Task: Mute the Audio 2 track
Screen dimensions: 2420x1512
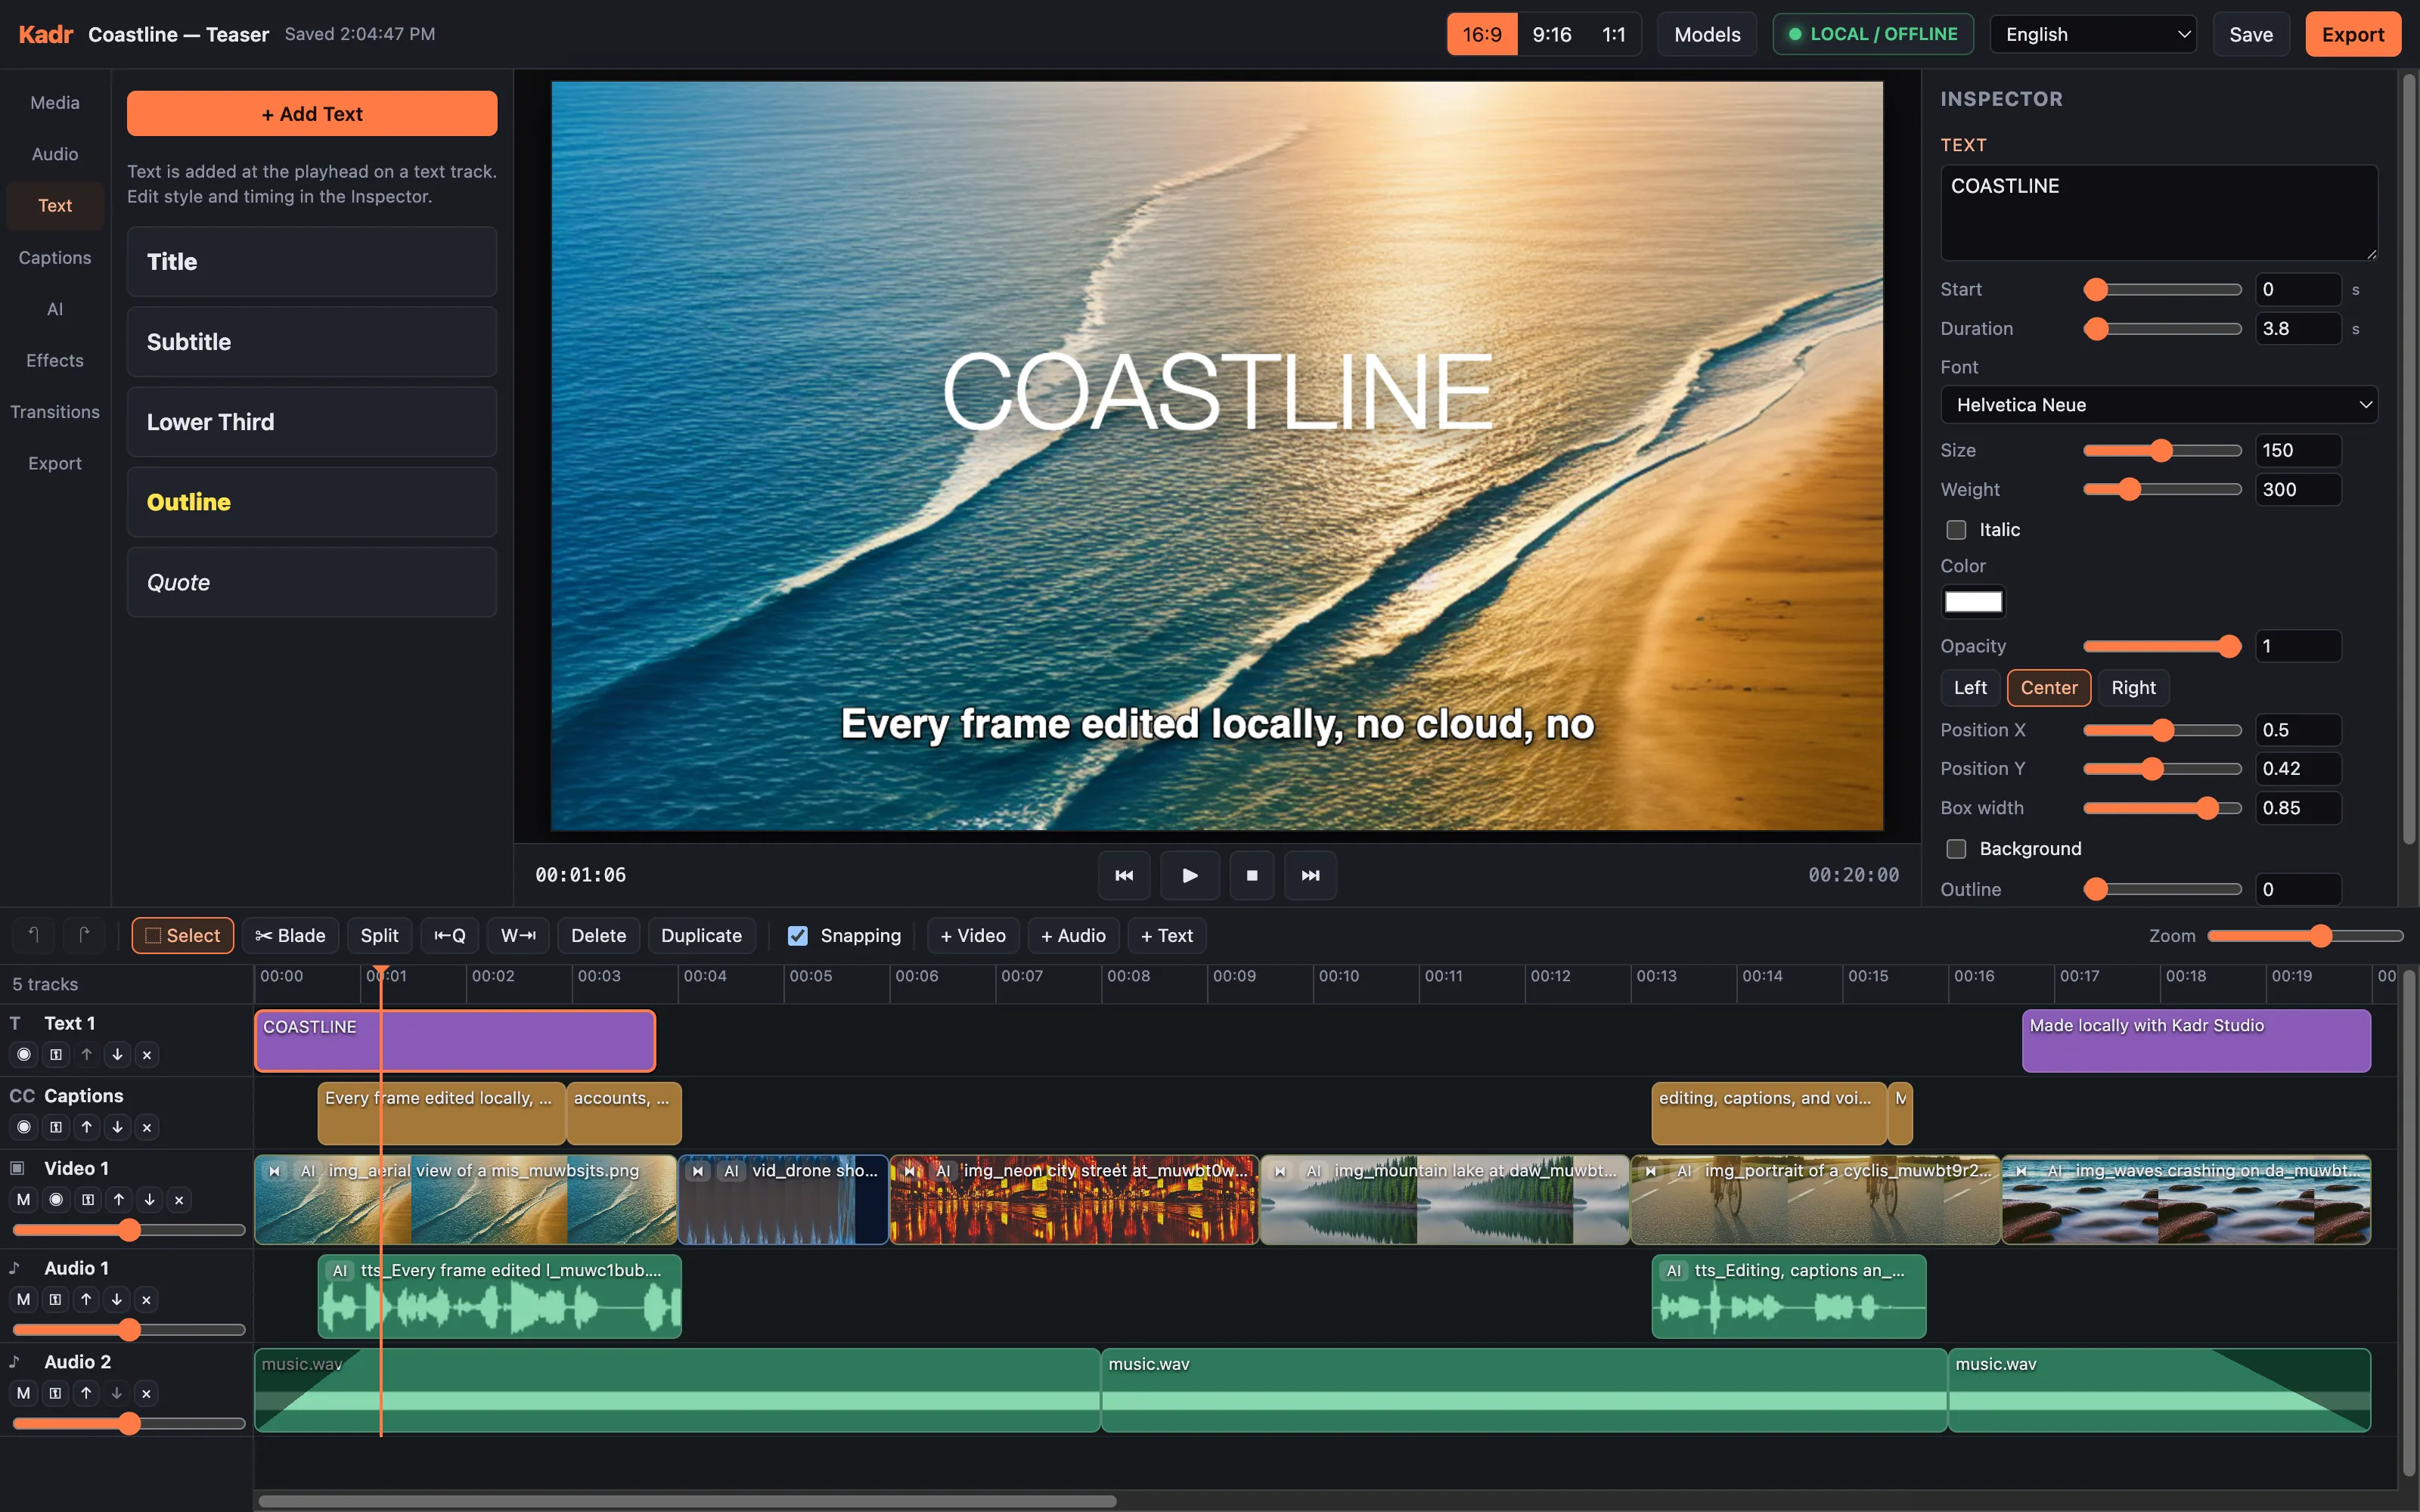Action: tap(24, 1393)
